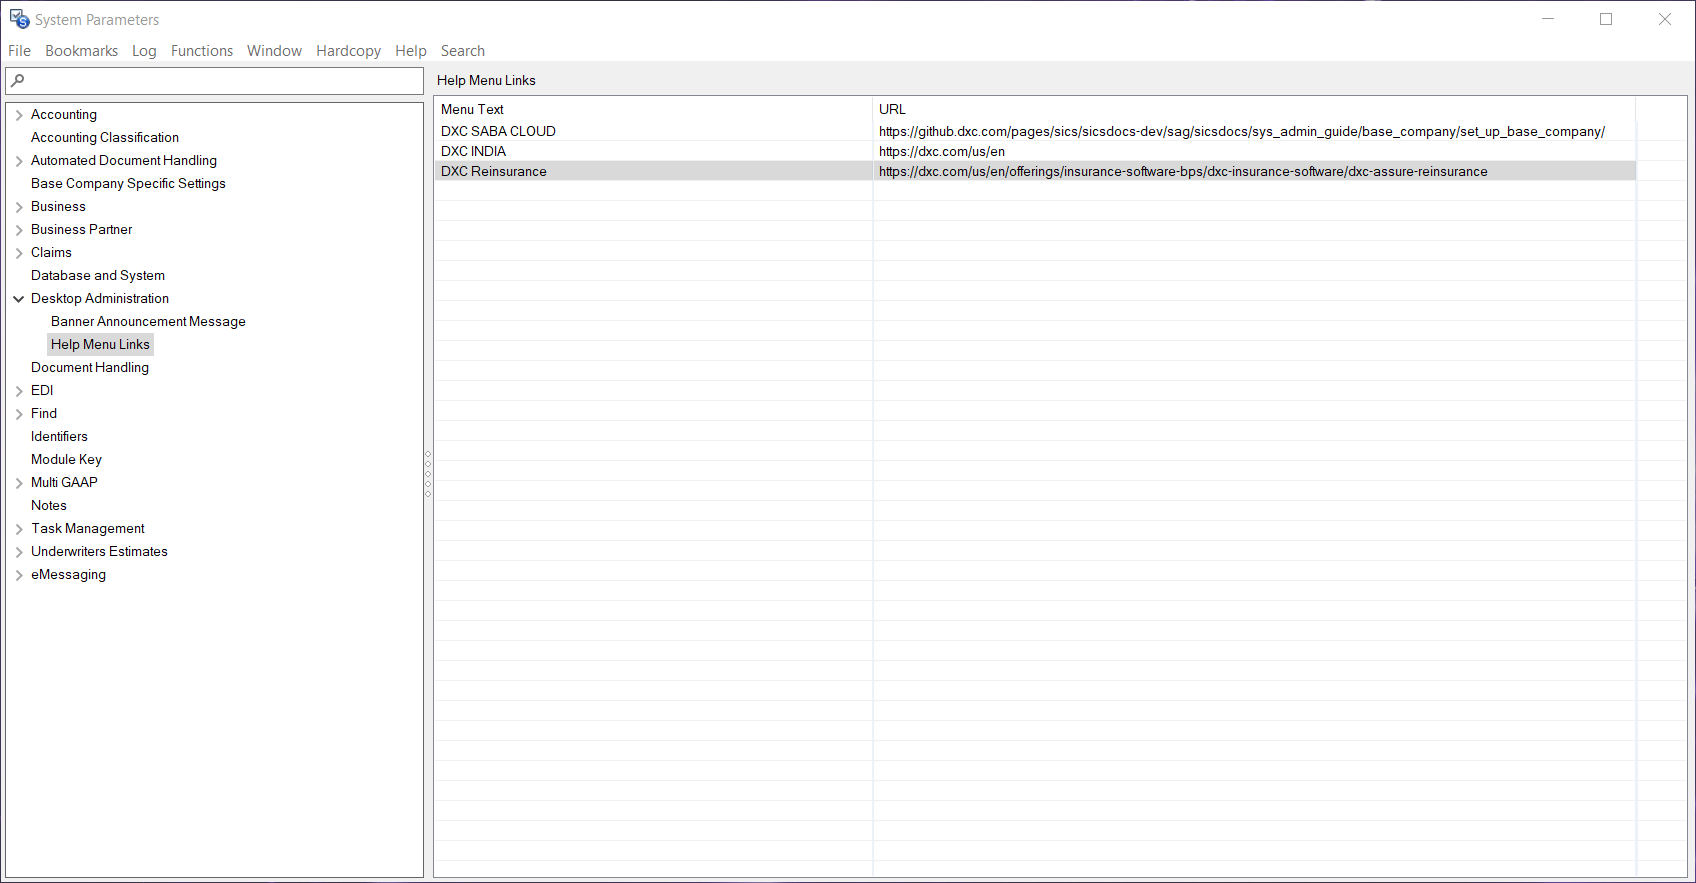The width and height of the screenshot is (1696, 883).
Task: Expand the Underwriters Estimates node
Action: click(x=19, y=552)
